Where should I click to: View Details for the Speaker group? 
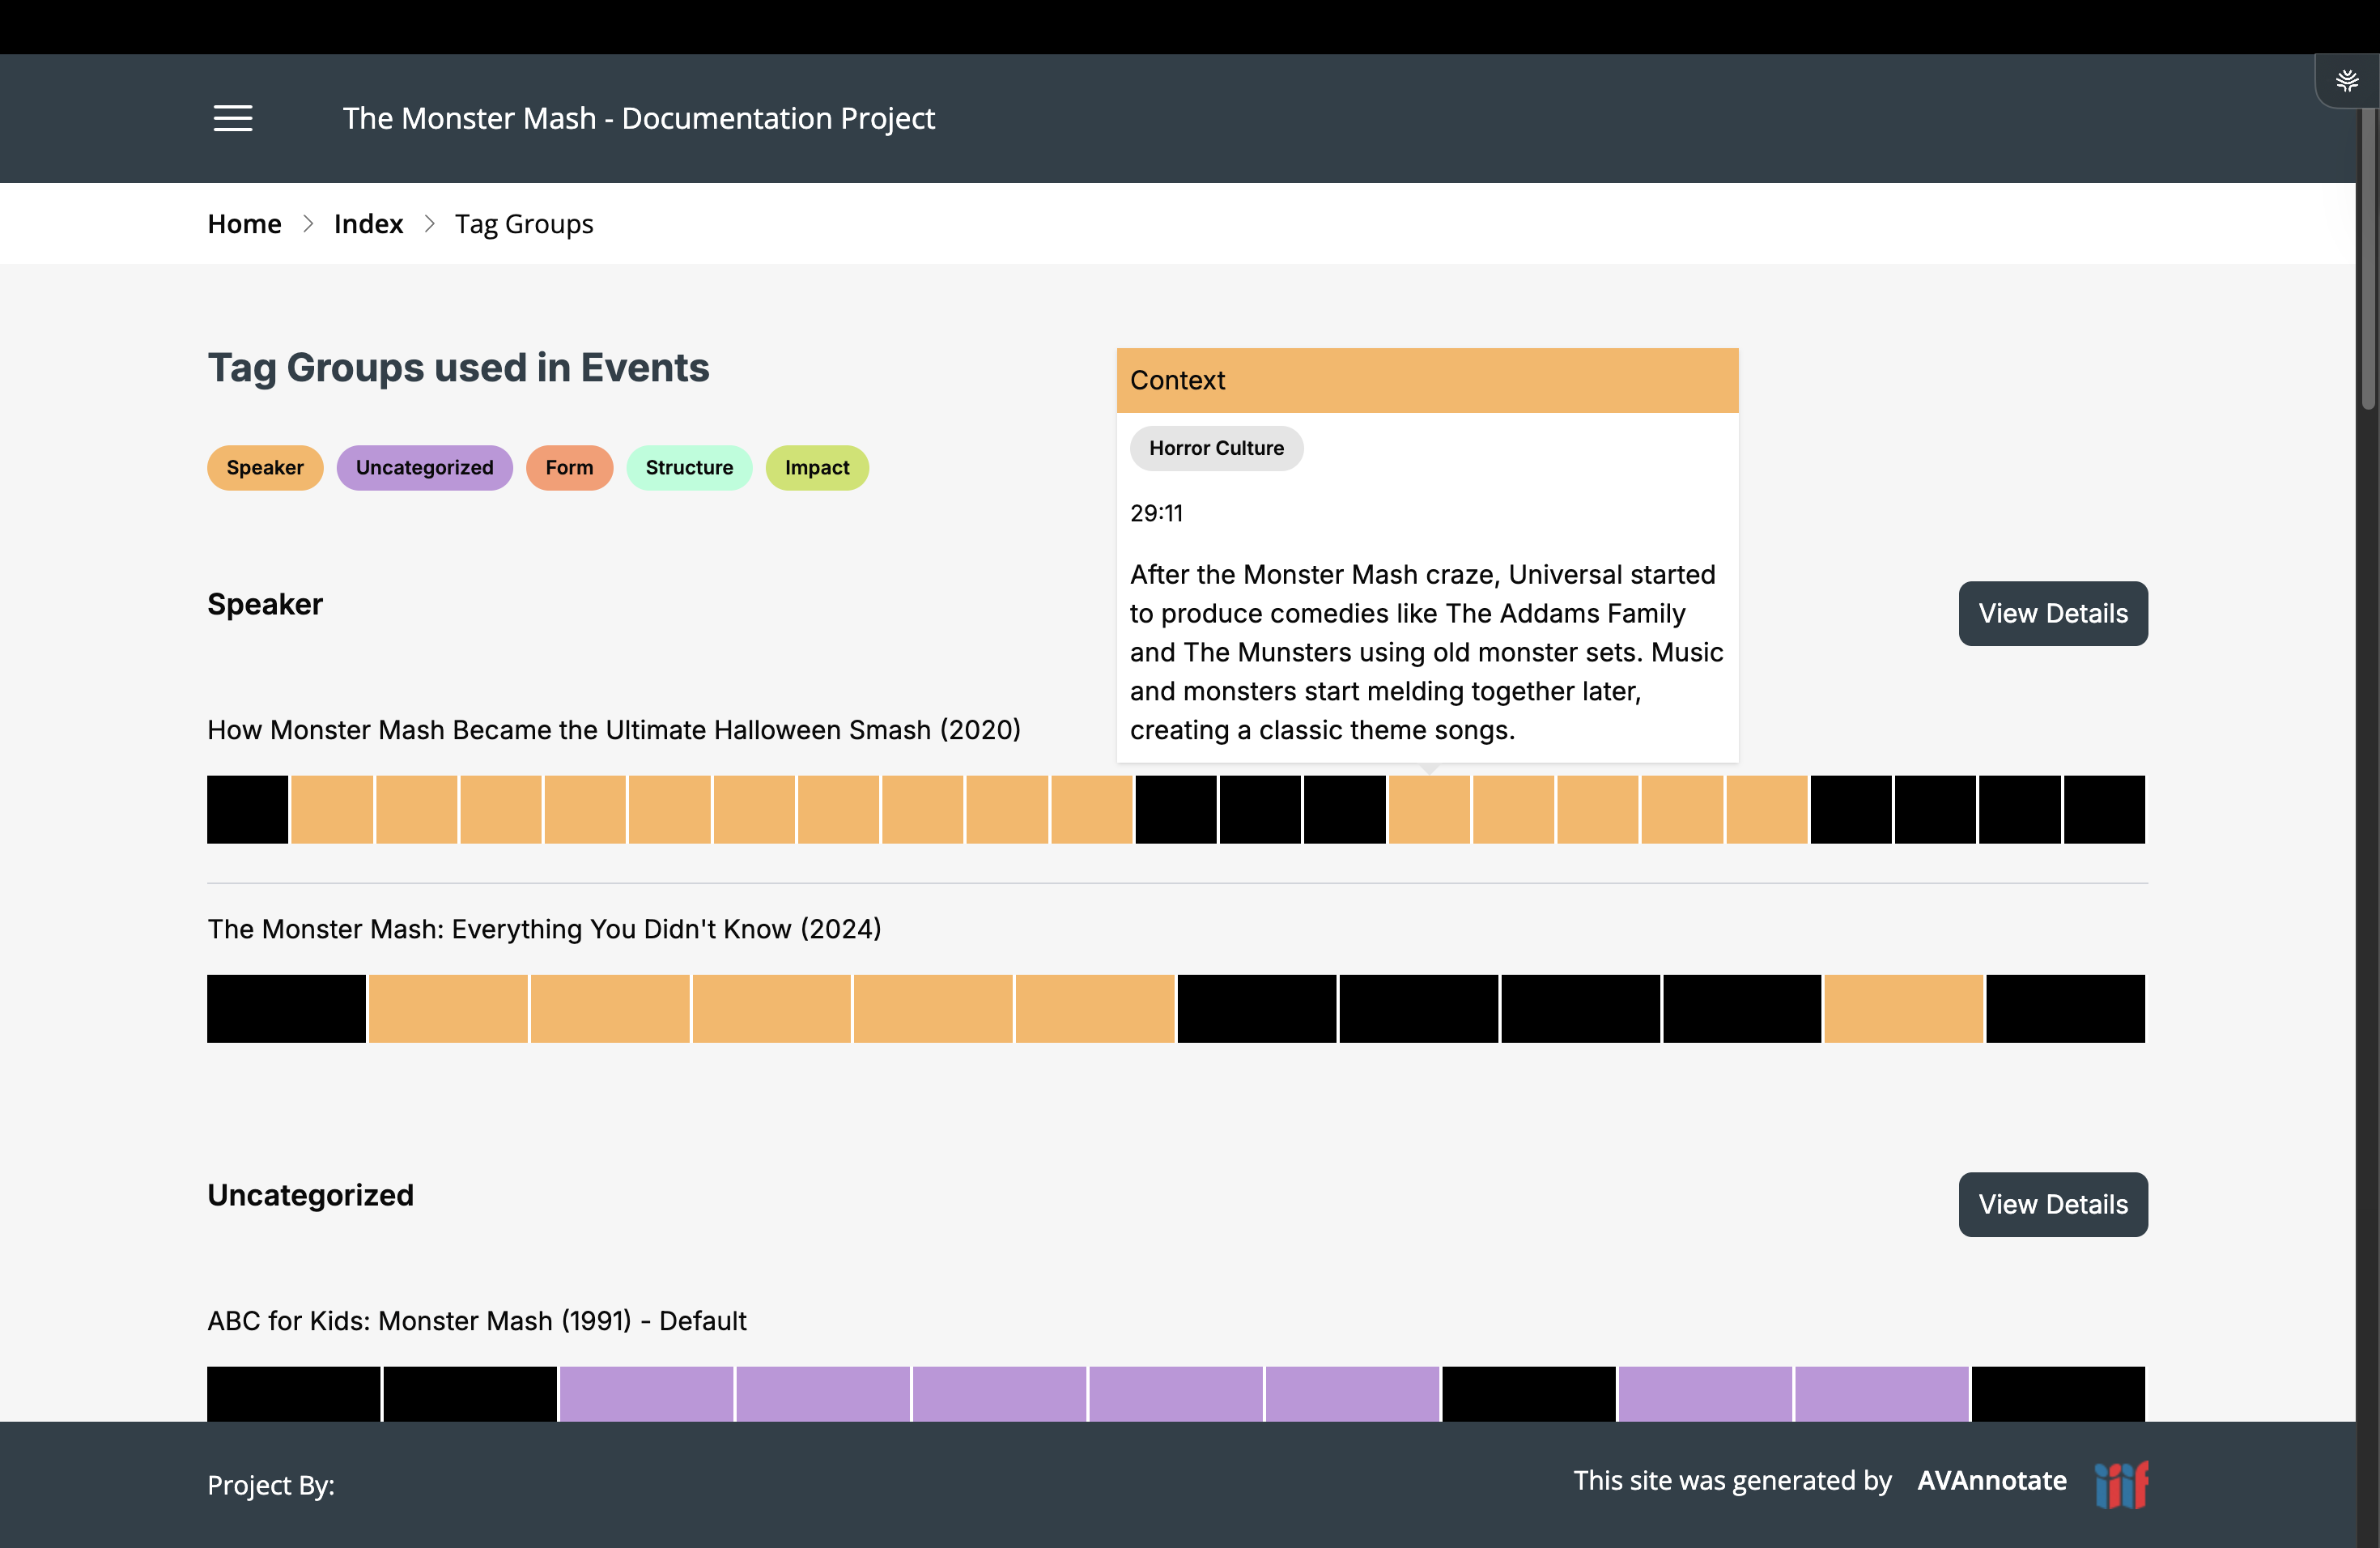pyautogui.click(x=2052, y=613)
